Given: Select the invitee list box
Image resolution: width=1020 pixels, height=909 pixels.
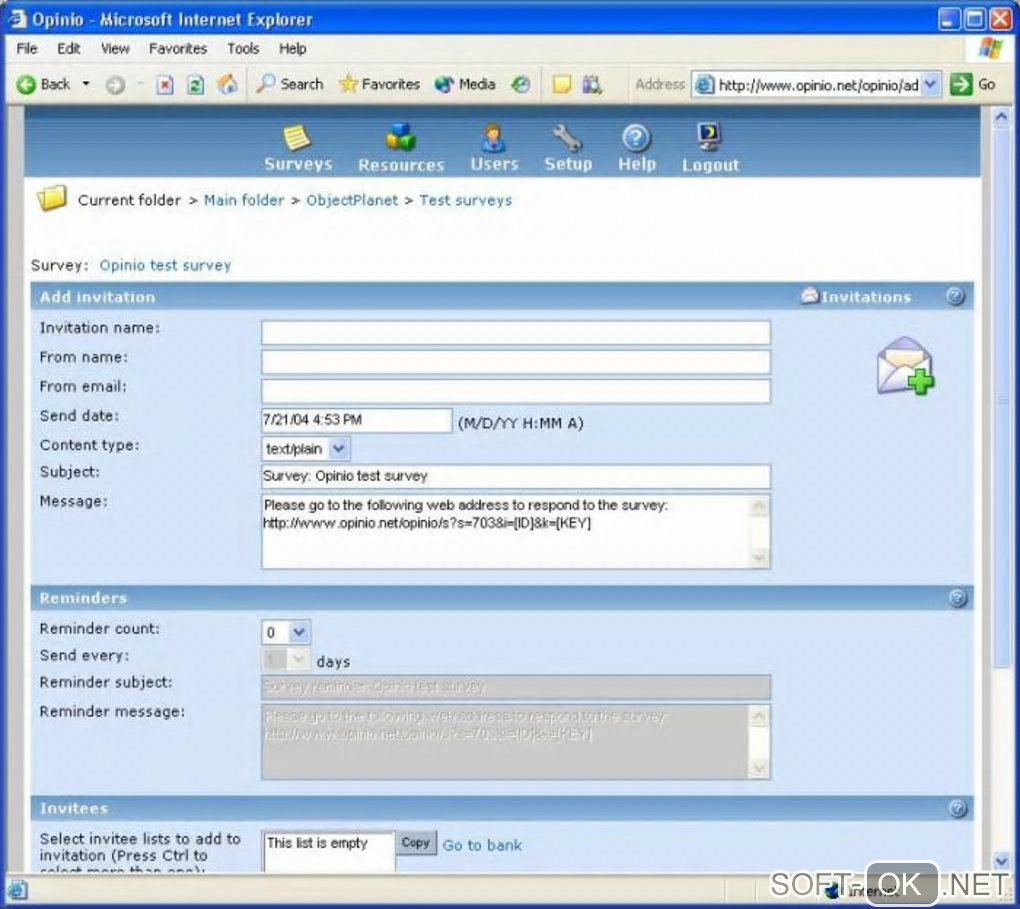Looking at the screenshot, I should click(329, 852).
